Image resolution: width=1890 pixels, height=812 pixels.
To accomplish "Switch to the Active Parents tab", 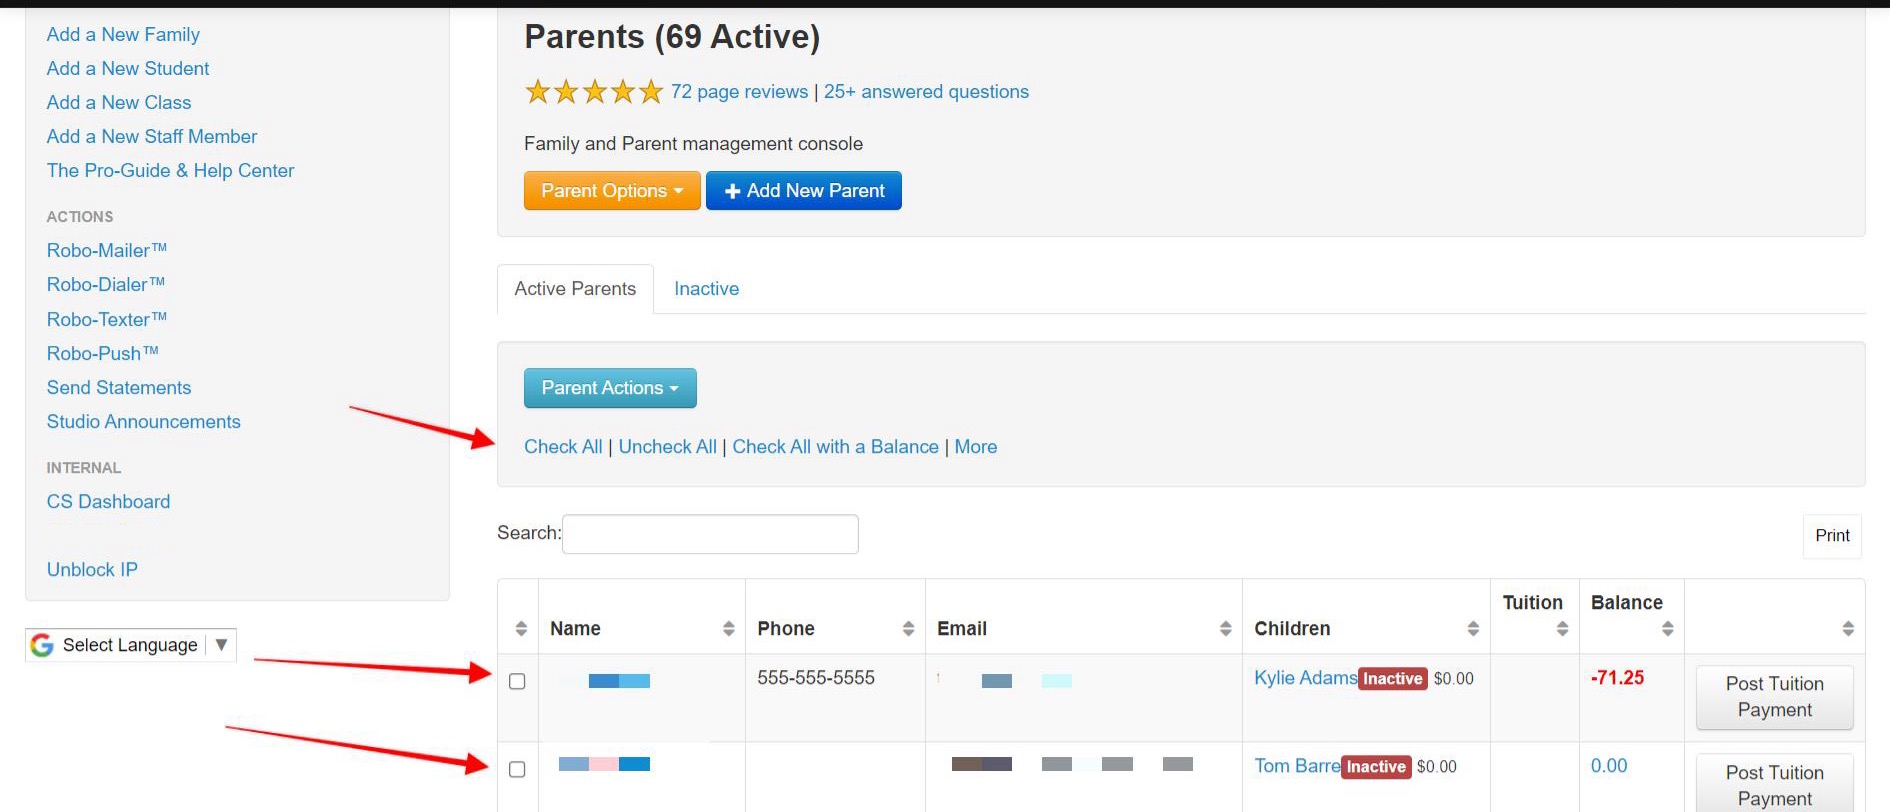I will [575, 289].
